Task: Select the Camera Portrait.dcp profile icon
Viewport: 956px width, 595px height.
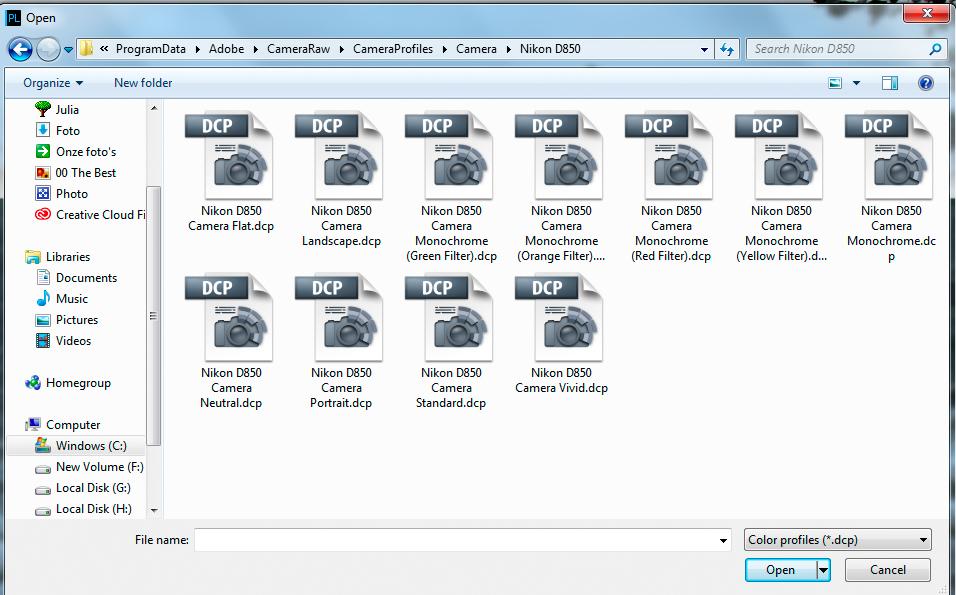Action: click(x=340, y=317)
